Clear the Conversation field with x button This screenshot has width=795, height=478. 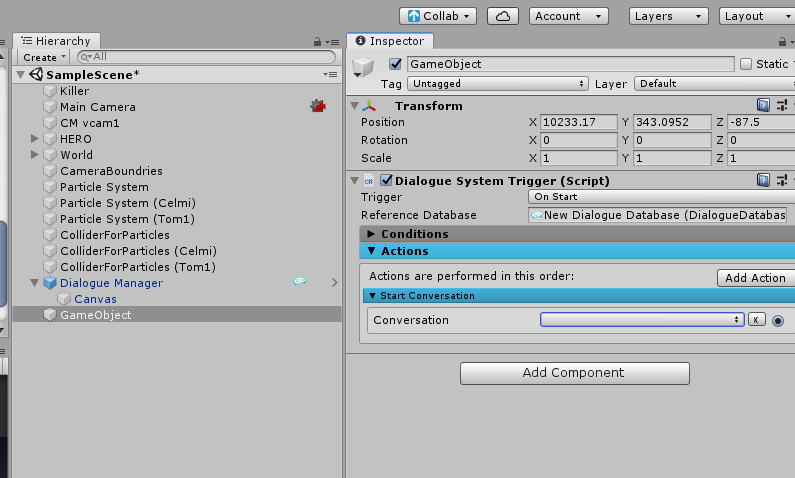pos(756,319)
